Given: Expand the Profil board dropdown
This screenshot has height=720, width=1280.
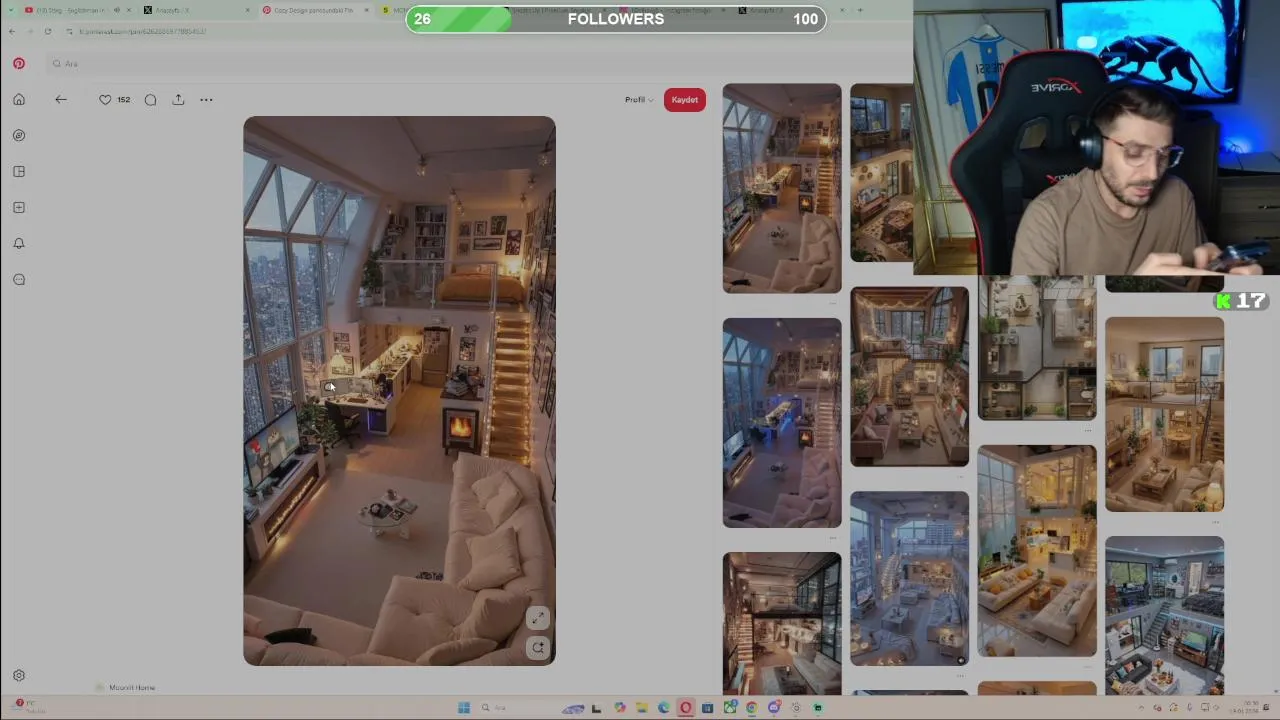Looking at the screenshot, I should click(x=639, y=99).
